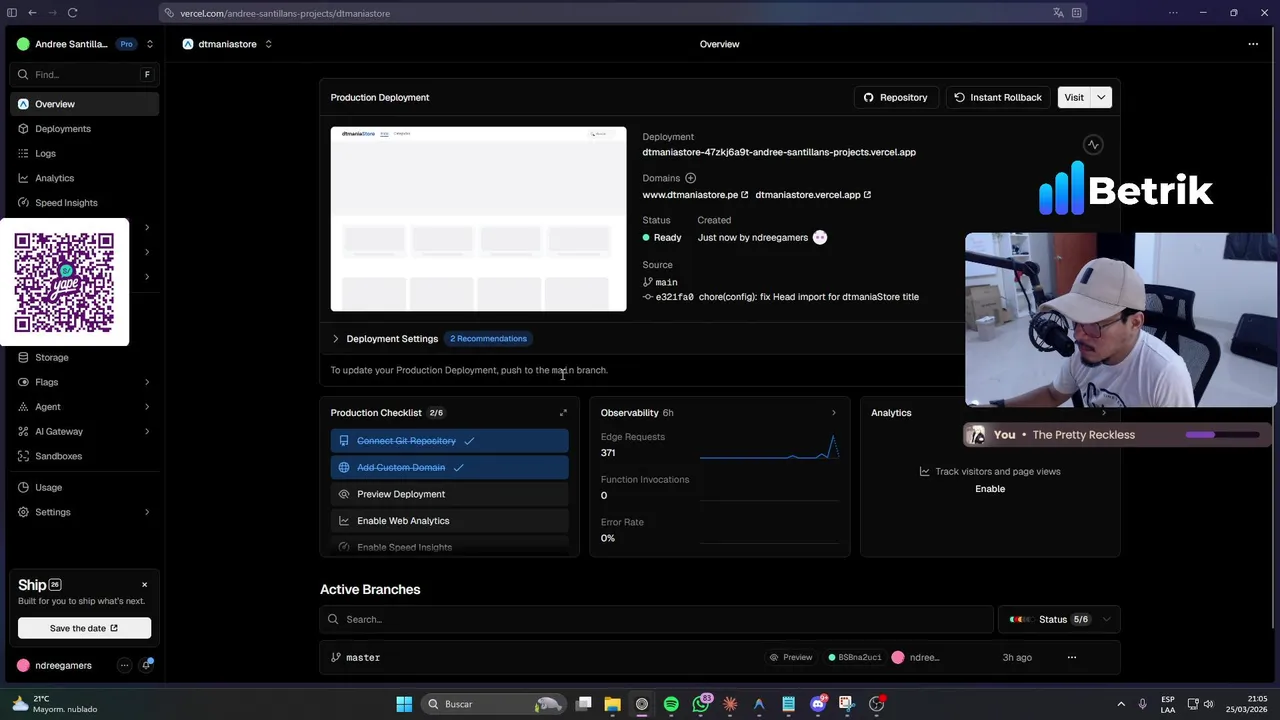The image size is (1280, 720).
Task: Open the dropdown arrow beside Visit
Action: [1101, 97]
